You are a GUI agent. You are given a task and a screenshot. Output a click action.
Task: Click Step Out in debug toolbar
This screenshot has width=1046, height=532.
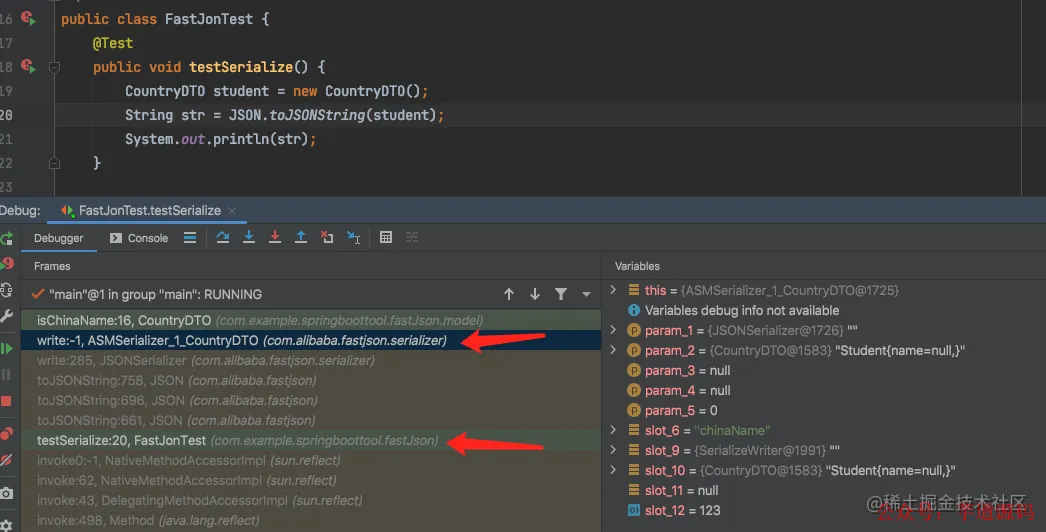point(301,237)
